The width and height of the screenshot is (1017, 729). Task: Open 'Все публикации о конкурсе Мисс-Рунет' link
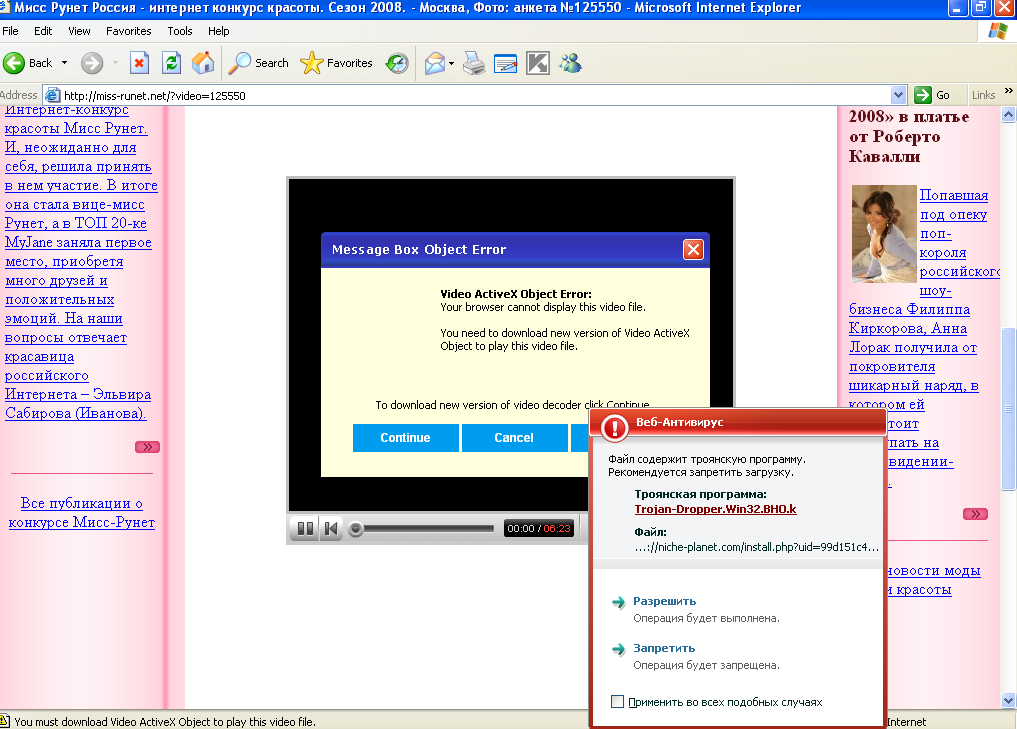(82, 512)
